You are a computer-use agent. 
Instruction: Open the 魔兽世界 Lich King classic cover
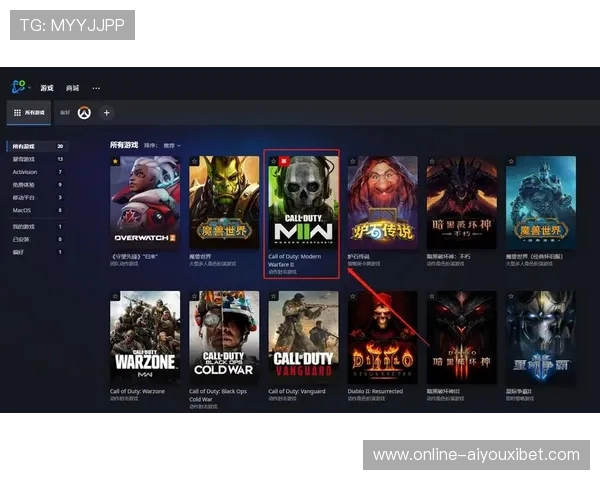click(541, 202)
